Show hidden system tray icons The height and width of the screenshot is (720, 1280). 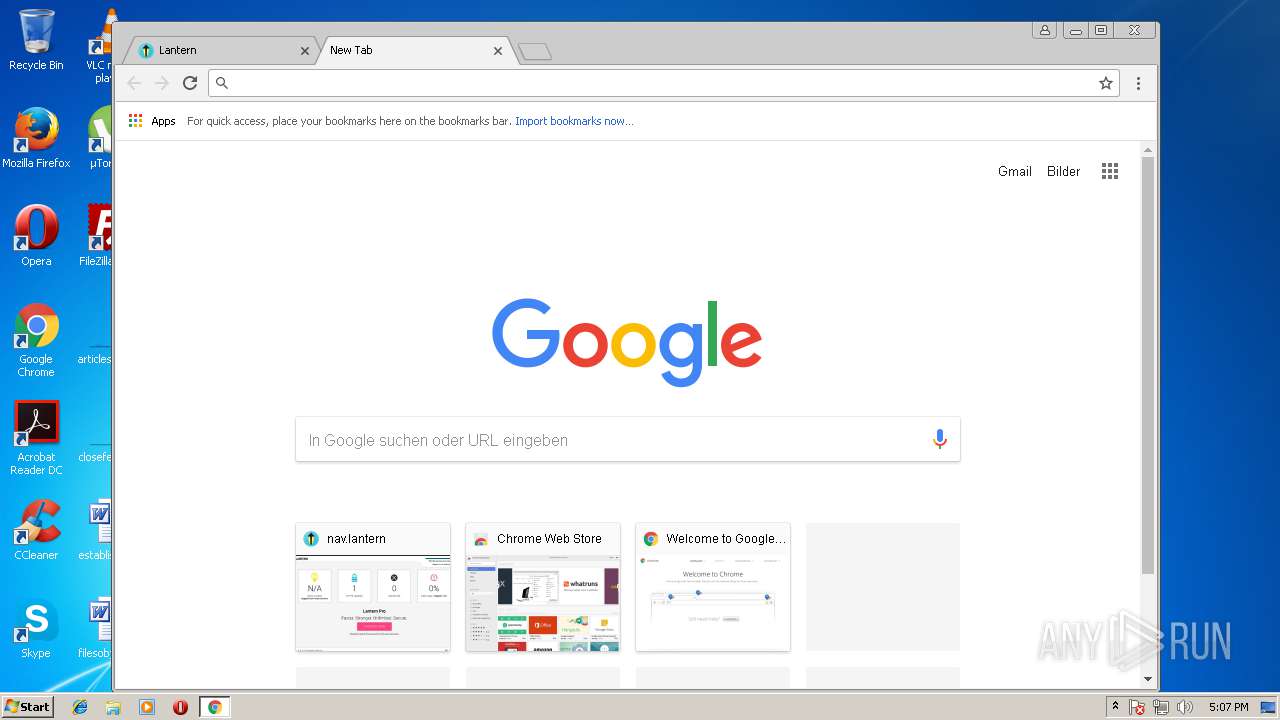1115,707
